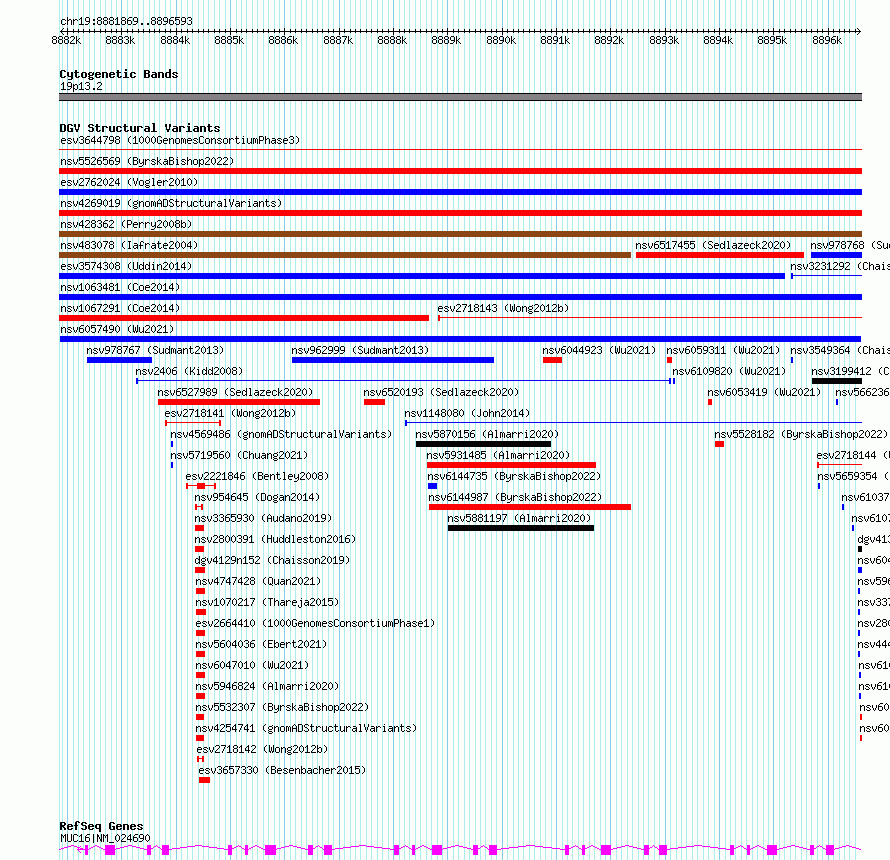Screen dimensions: 890x860
Task: Click the nsv962999 Sudmant2013 label
Action: [x=360, y=350]
